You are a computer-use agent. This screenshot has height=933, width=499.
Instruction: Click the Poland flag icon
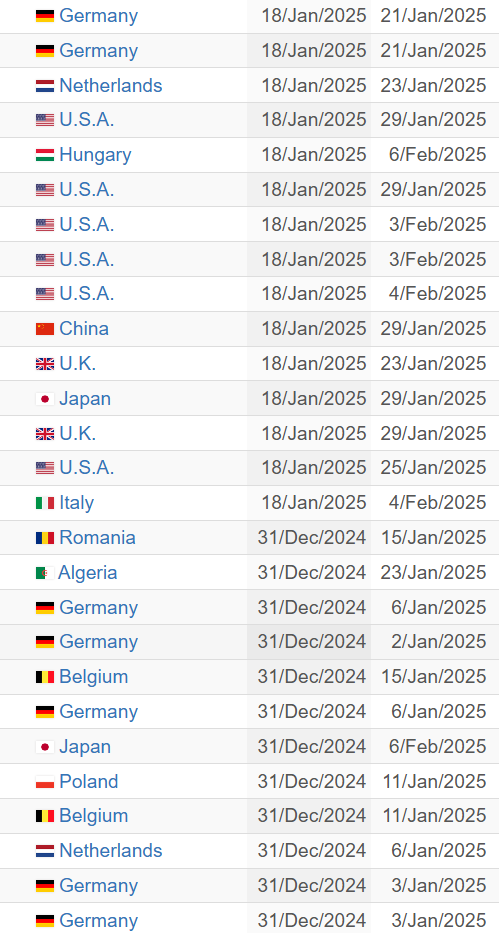[x=45, y=782]
